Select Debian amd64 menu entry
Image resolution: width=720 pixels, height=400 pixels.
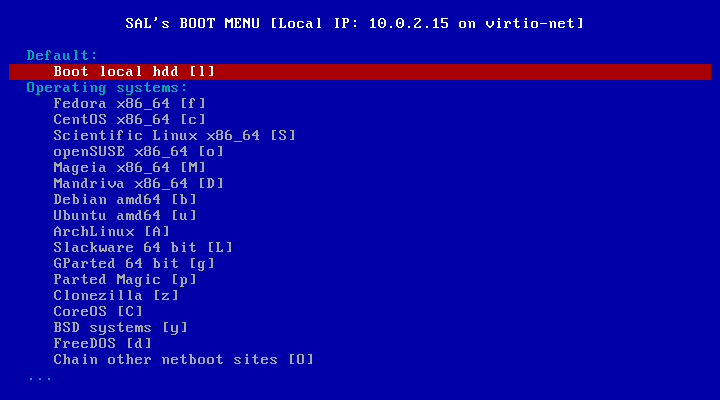[x=125, y=200]
